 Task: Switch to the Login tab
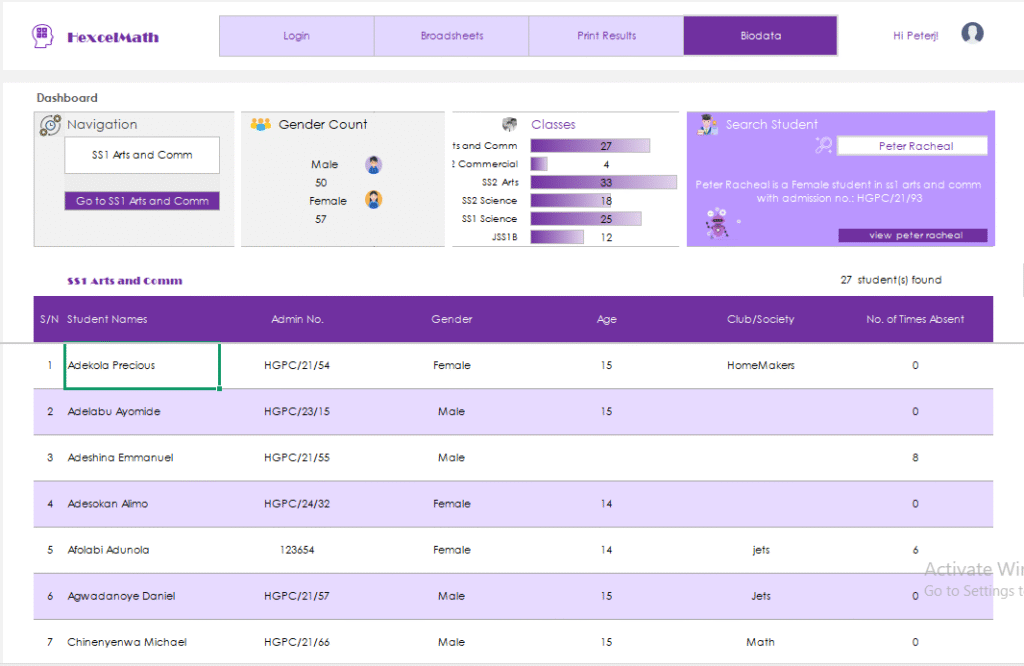tap(296, 36)
